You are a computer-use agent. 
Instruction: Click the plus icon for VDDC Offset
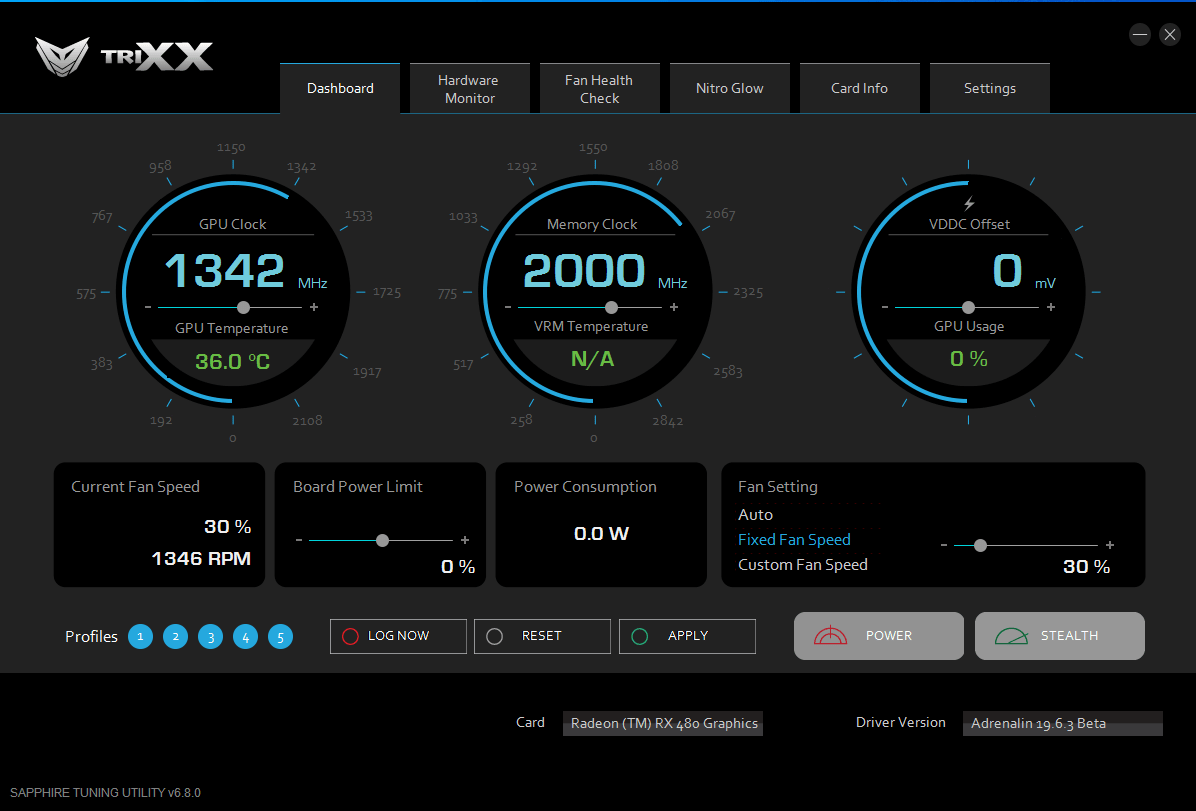click(x=1051, y=307)
